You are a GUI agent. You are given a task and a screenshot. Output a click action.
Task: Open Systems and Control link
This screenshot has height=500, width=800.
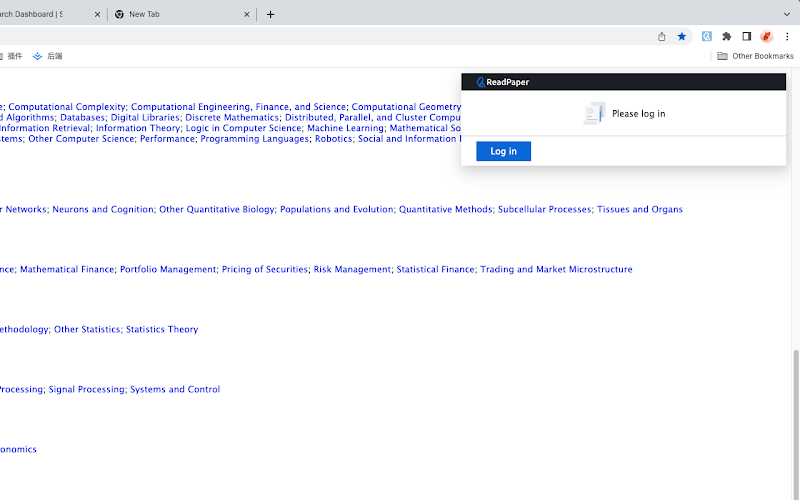pyautogui.click(x=175, y=389)
